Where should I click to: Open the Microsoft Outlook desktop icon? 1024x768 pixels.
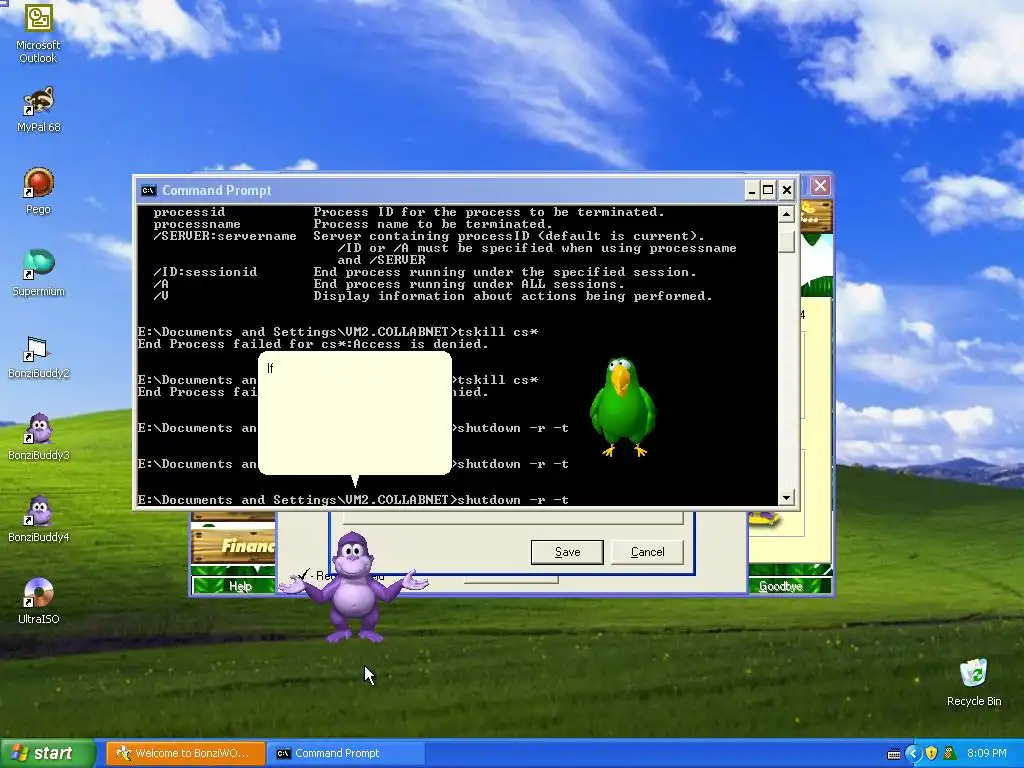(38, 33)
